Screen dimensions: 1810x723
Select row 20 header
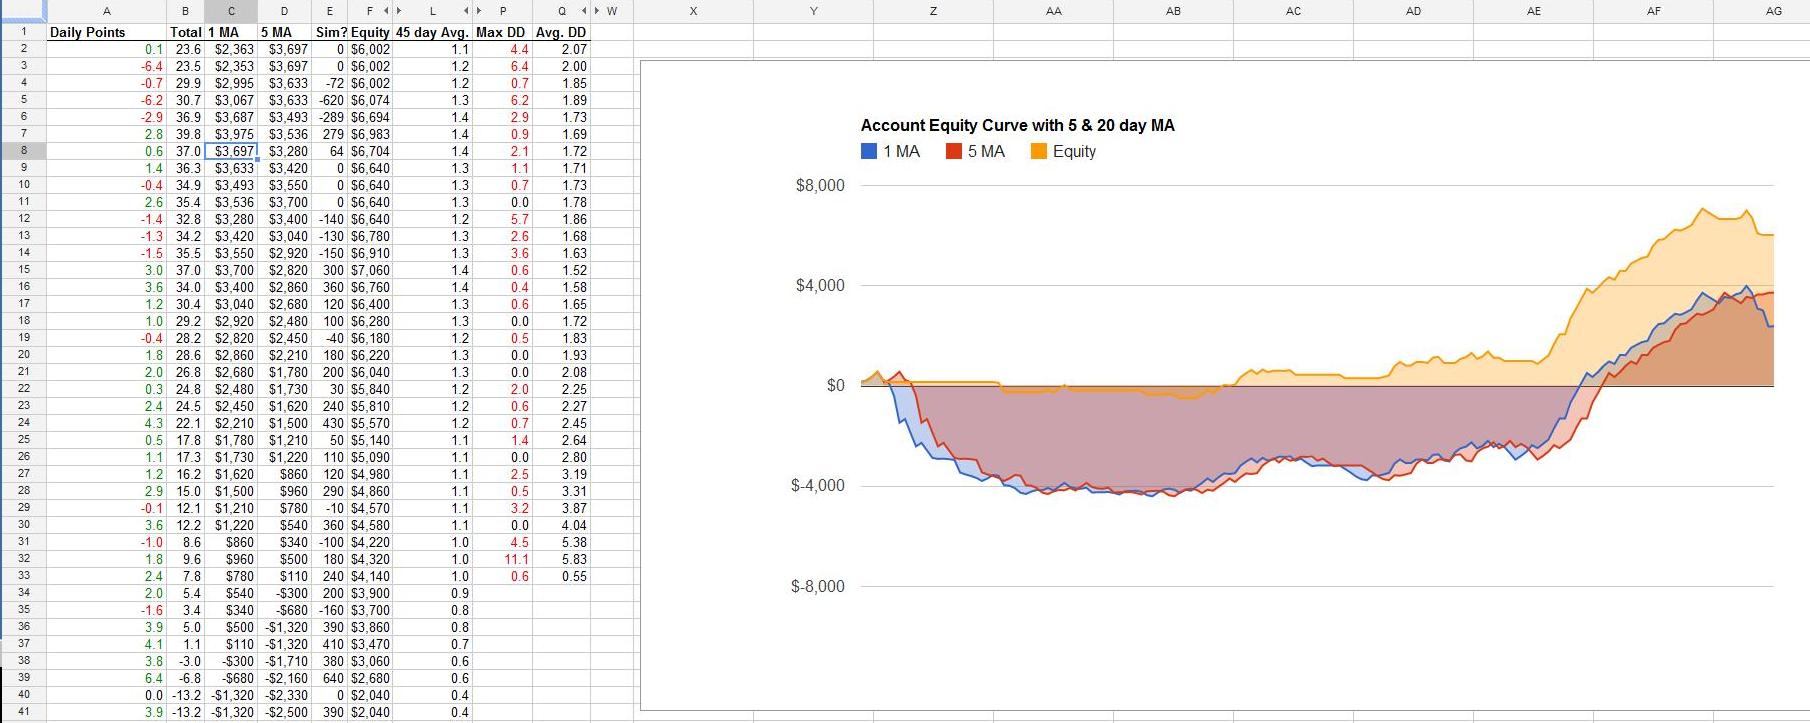click(23, 355)
